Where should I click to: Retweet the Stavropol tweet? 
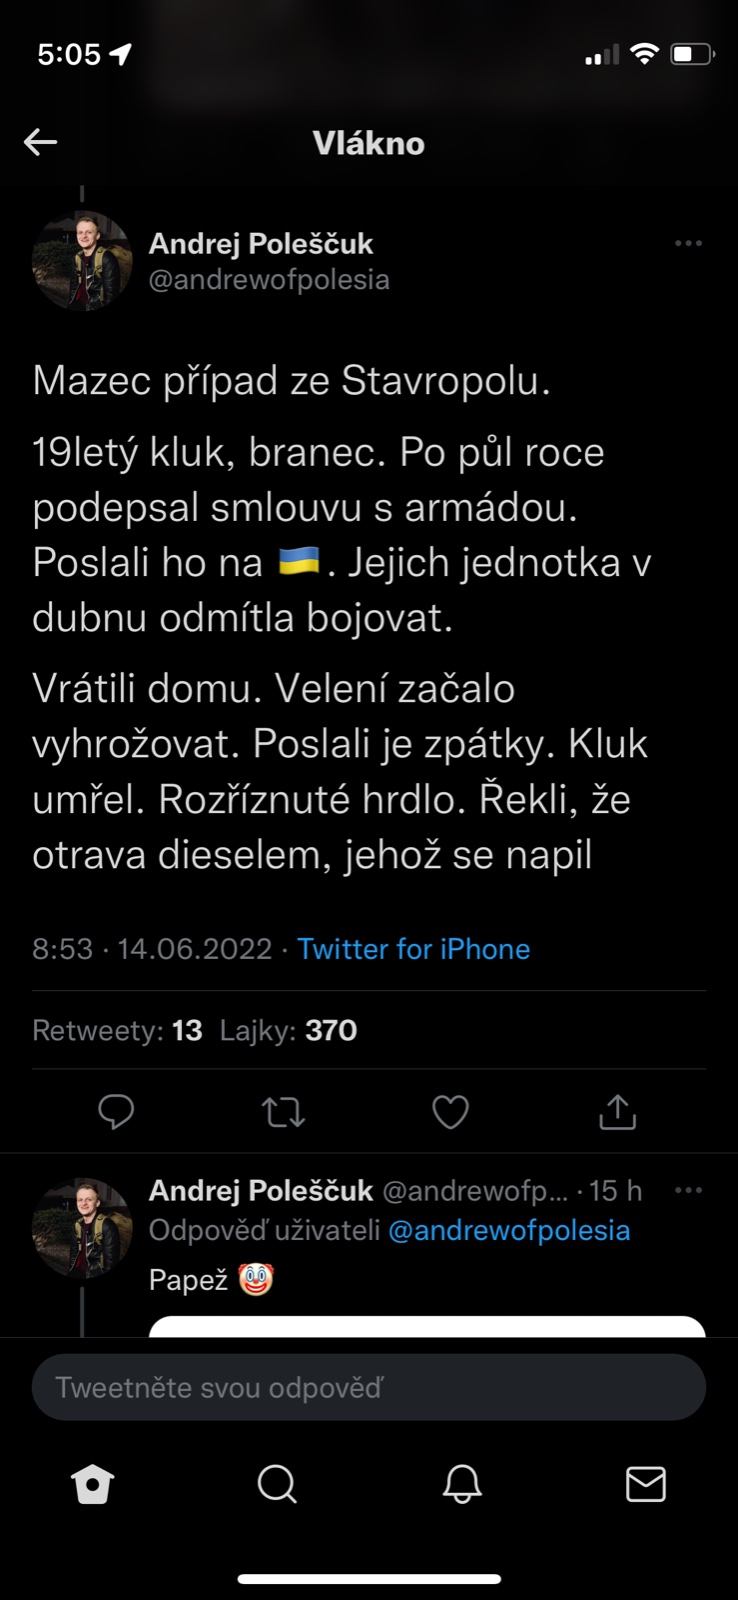(283, 1112)
